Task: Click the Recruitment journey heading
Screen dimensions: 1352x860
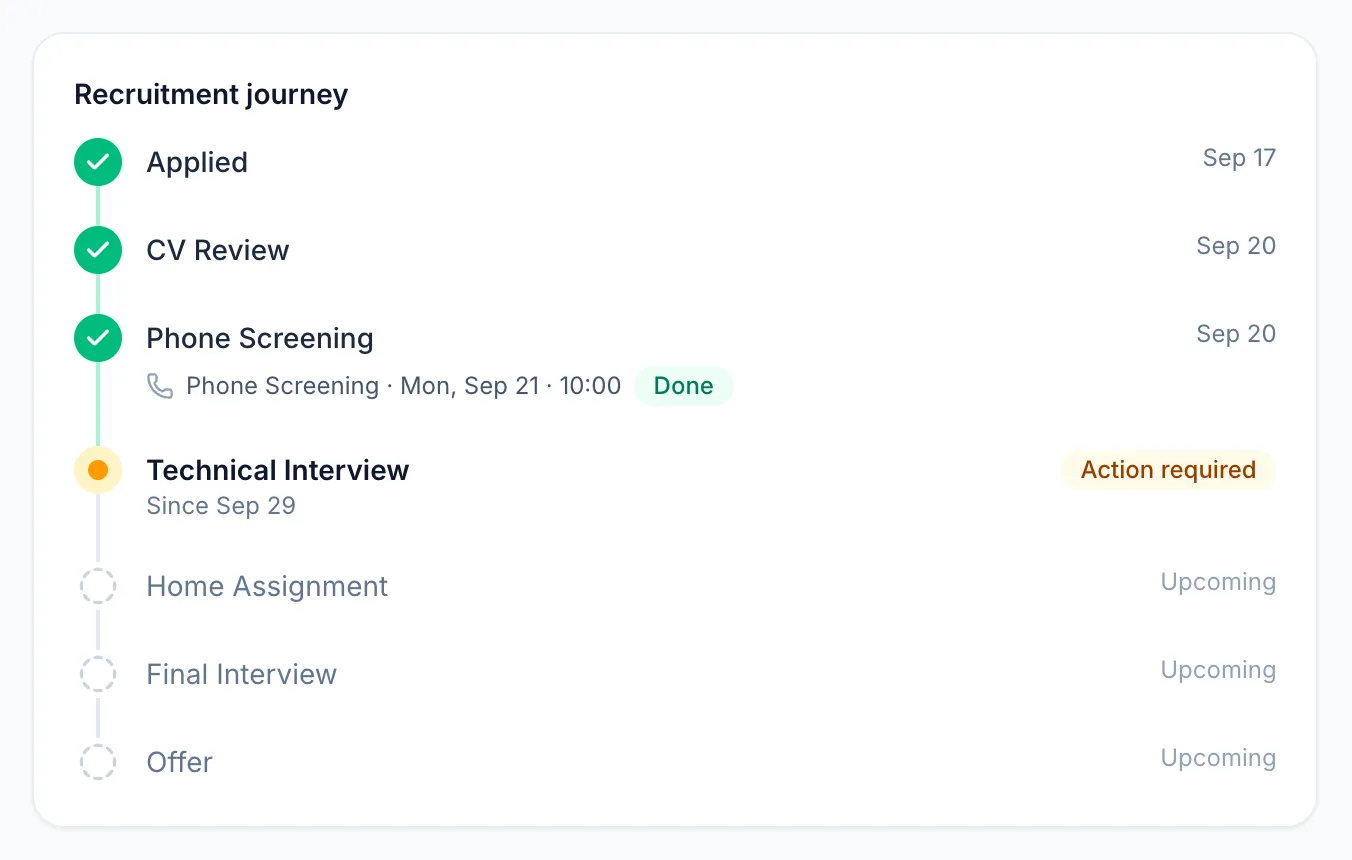Action: click(x=212, y=95)
